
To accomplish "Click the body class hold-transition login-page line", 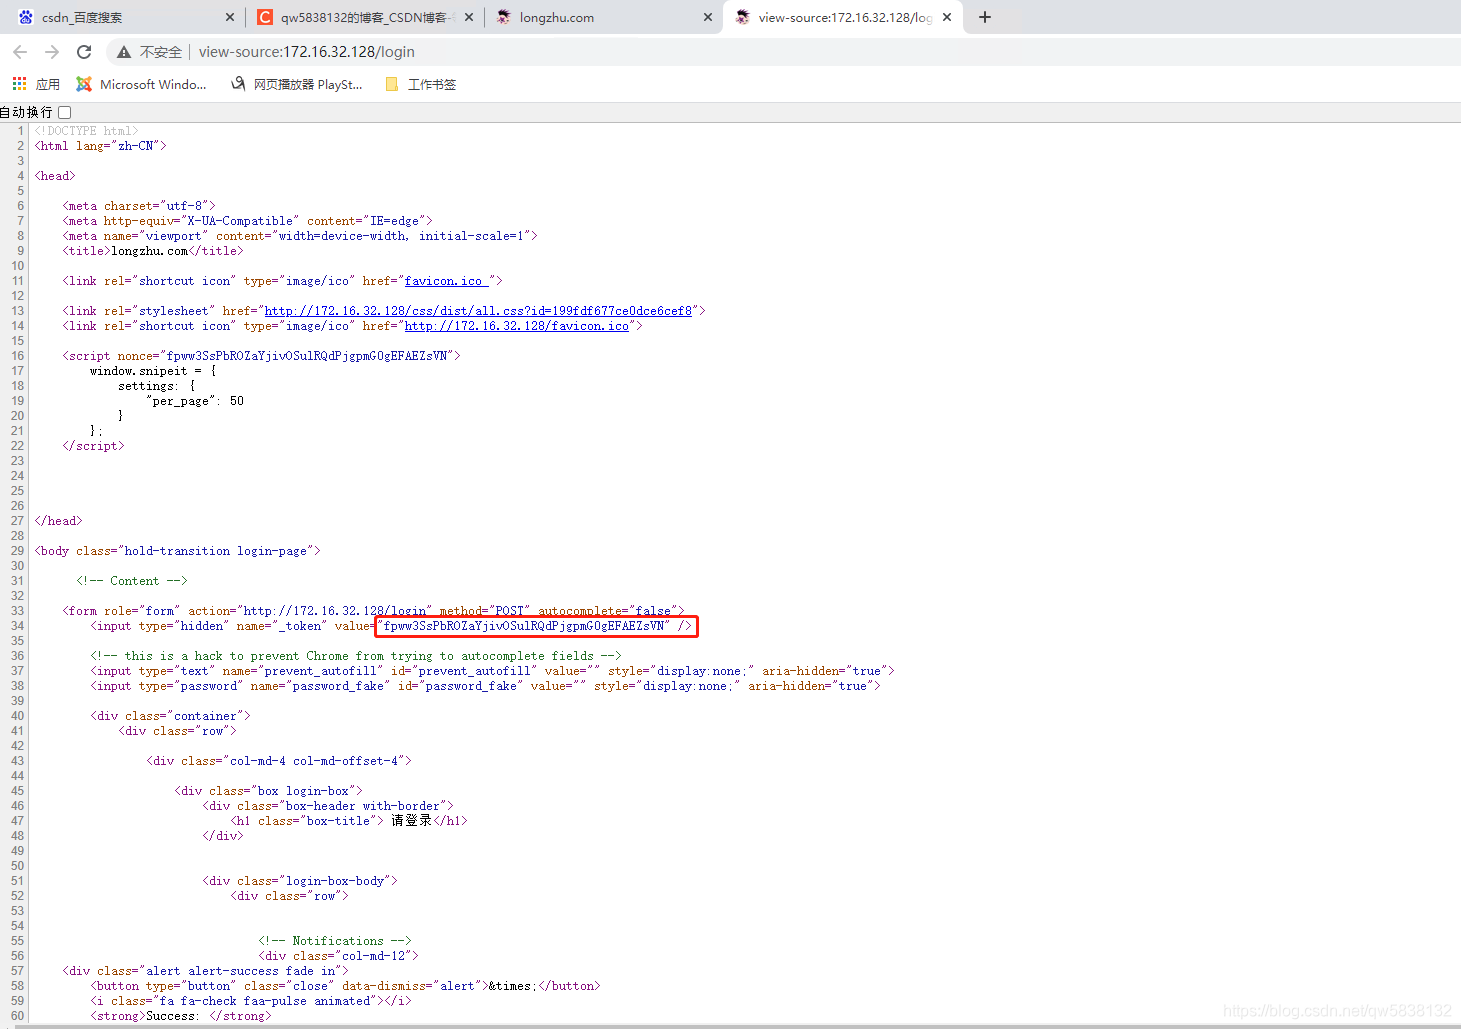I will 177,551.
